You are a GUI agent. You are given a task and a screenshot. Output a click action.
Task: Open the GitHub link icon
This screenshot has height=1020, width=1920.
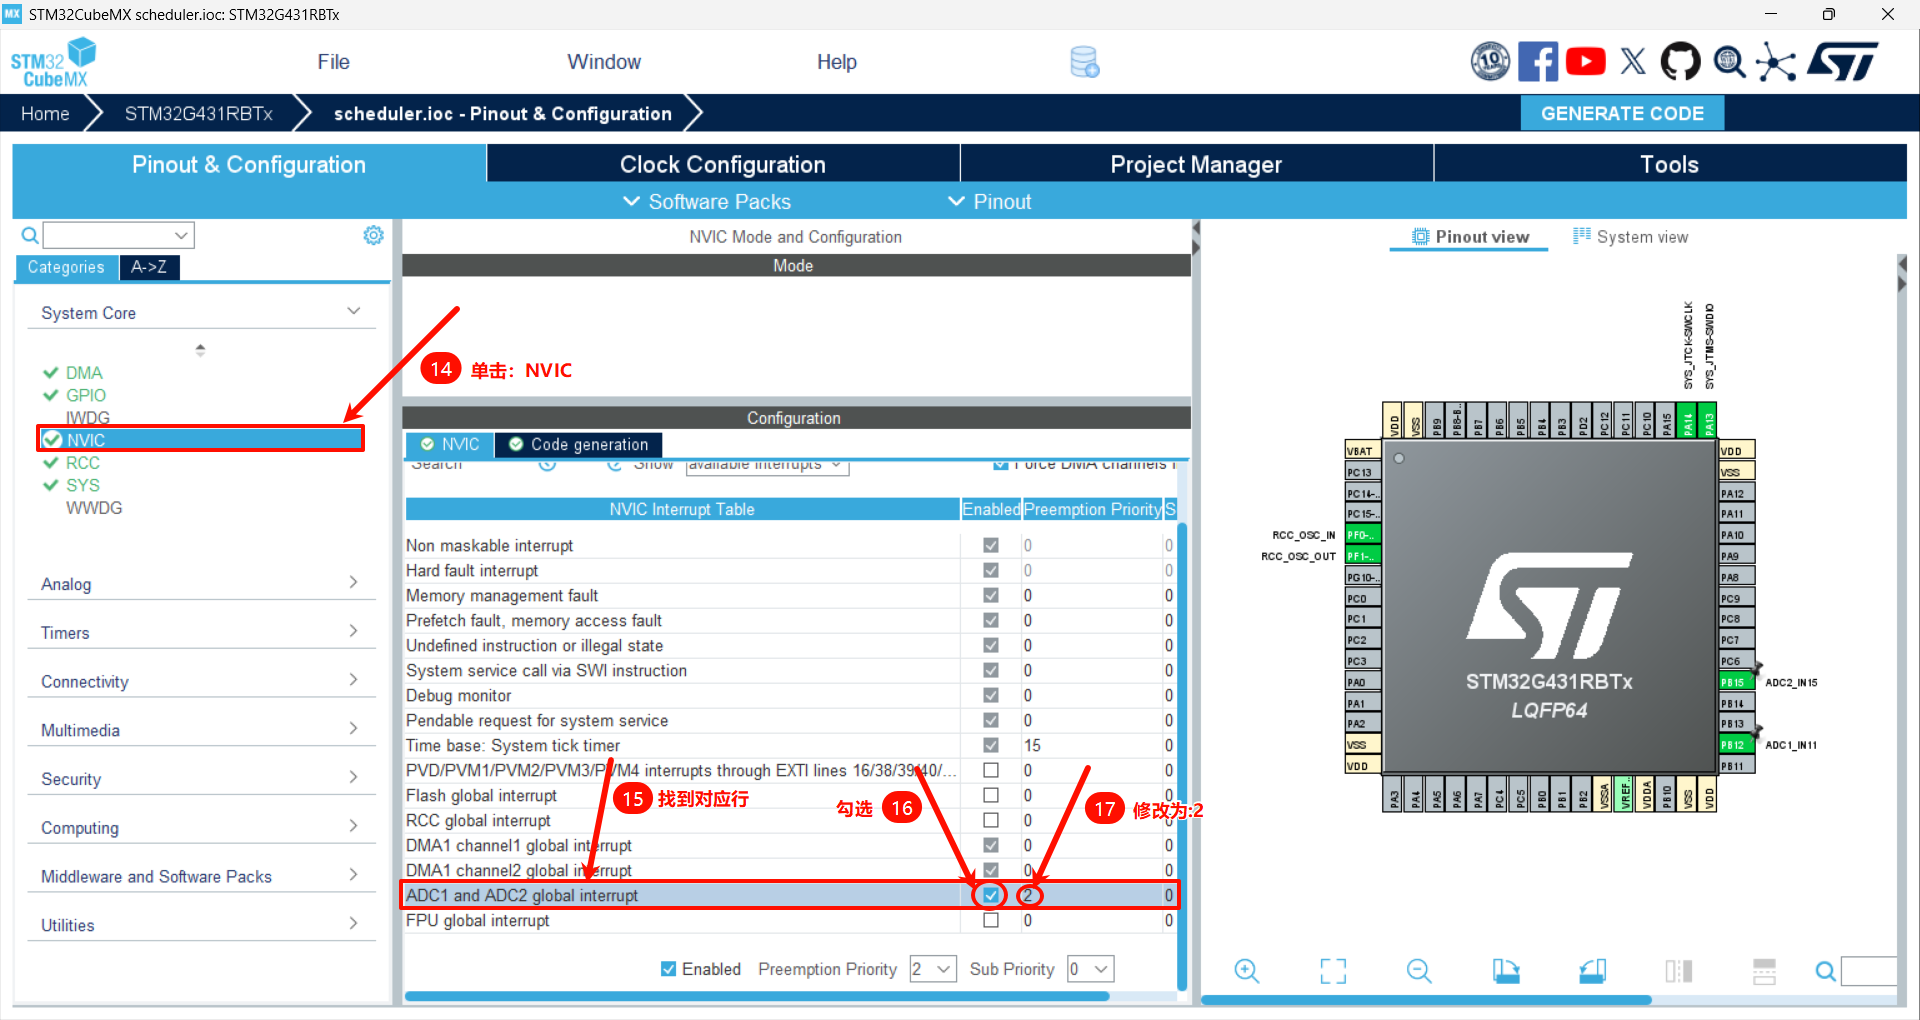click(1680, 62)
